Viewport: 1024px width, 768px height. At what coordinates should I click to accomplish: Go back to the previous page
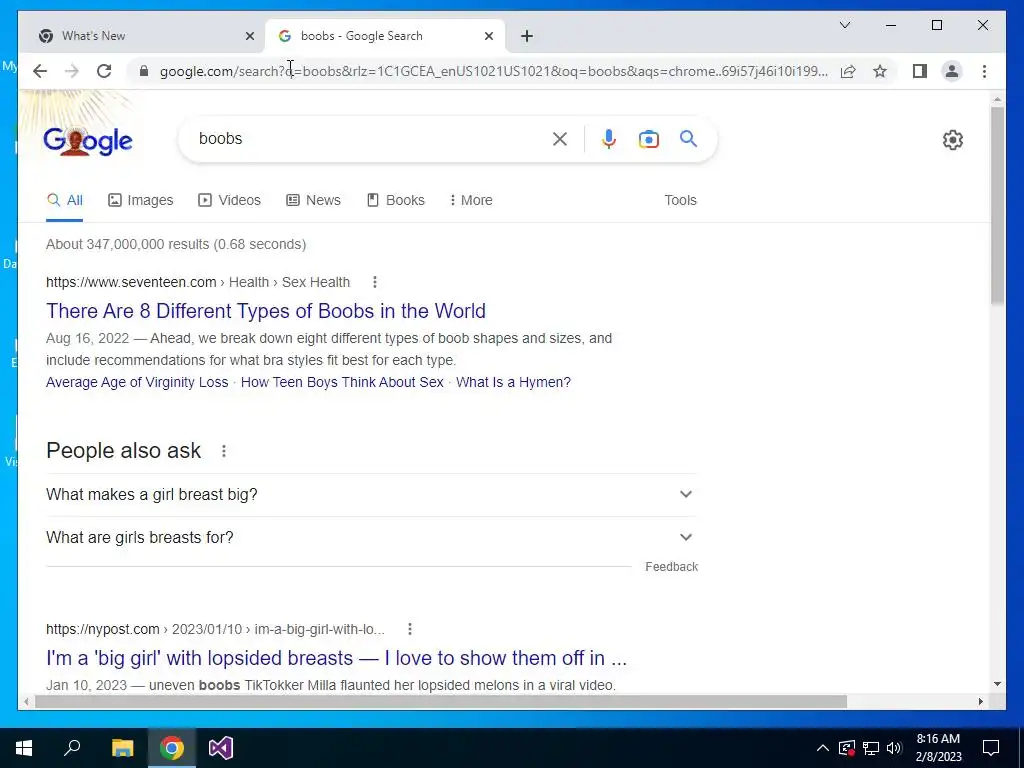pyautogui.click(x=40, y=71)
